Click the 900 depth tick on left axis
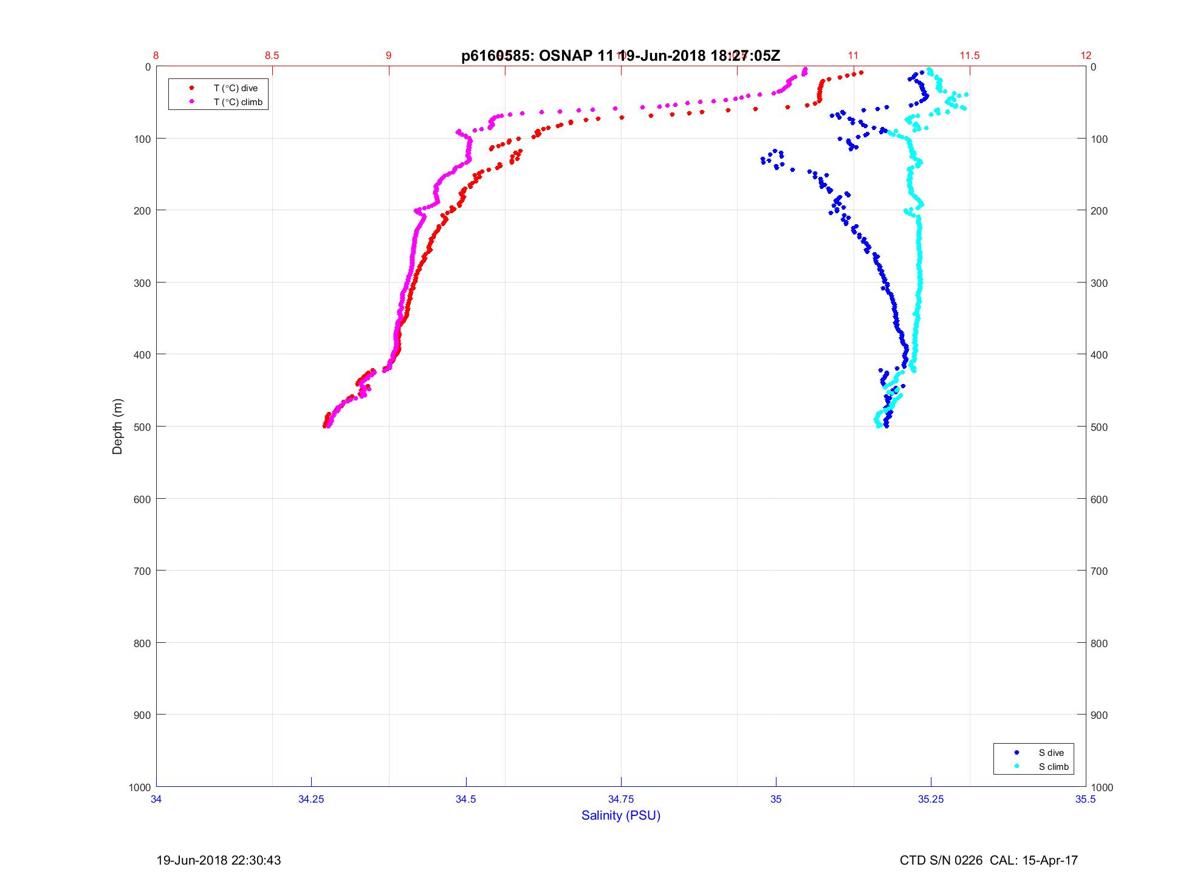Viewport: 1200px width, 885px height. click(x=141, y=715)
